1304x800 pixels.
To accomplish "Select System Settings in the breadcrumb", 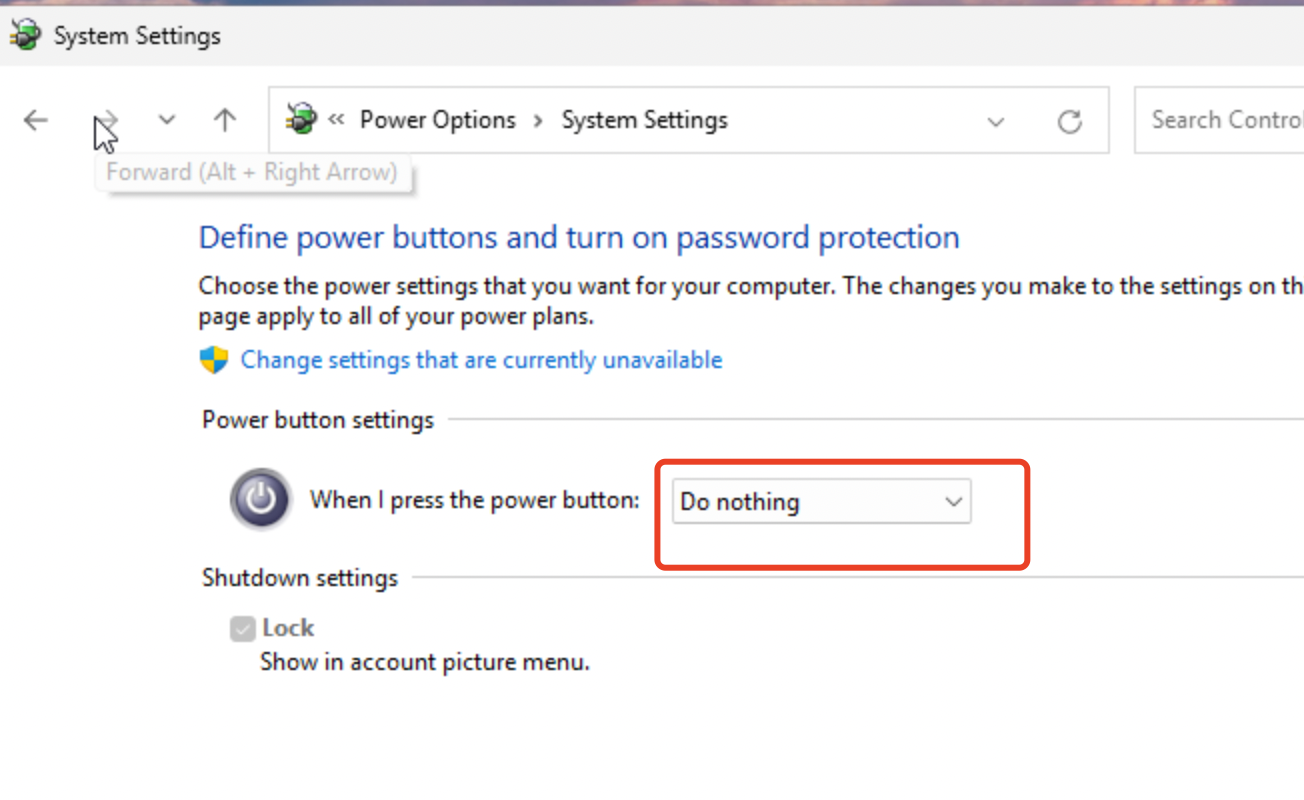I will (644, 120).
